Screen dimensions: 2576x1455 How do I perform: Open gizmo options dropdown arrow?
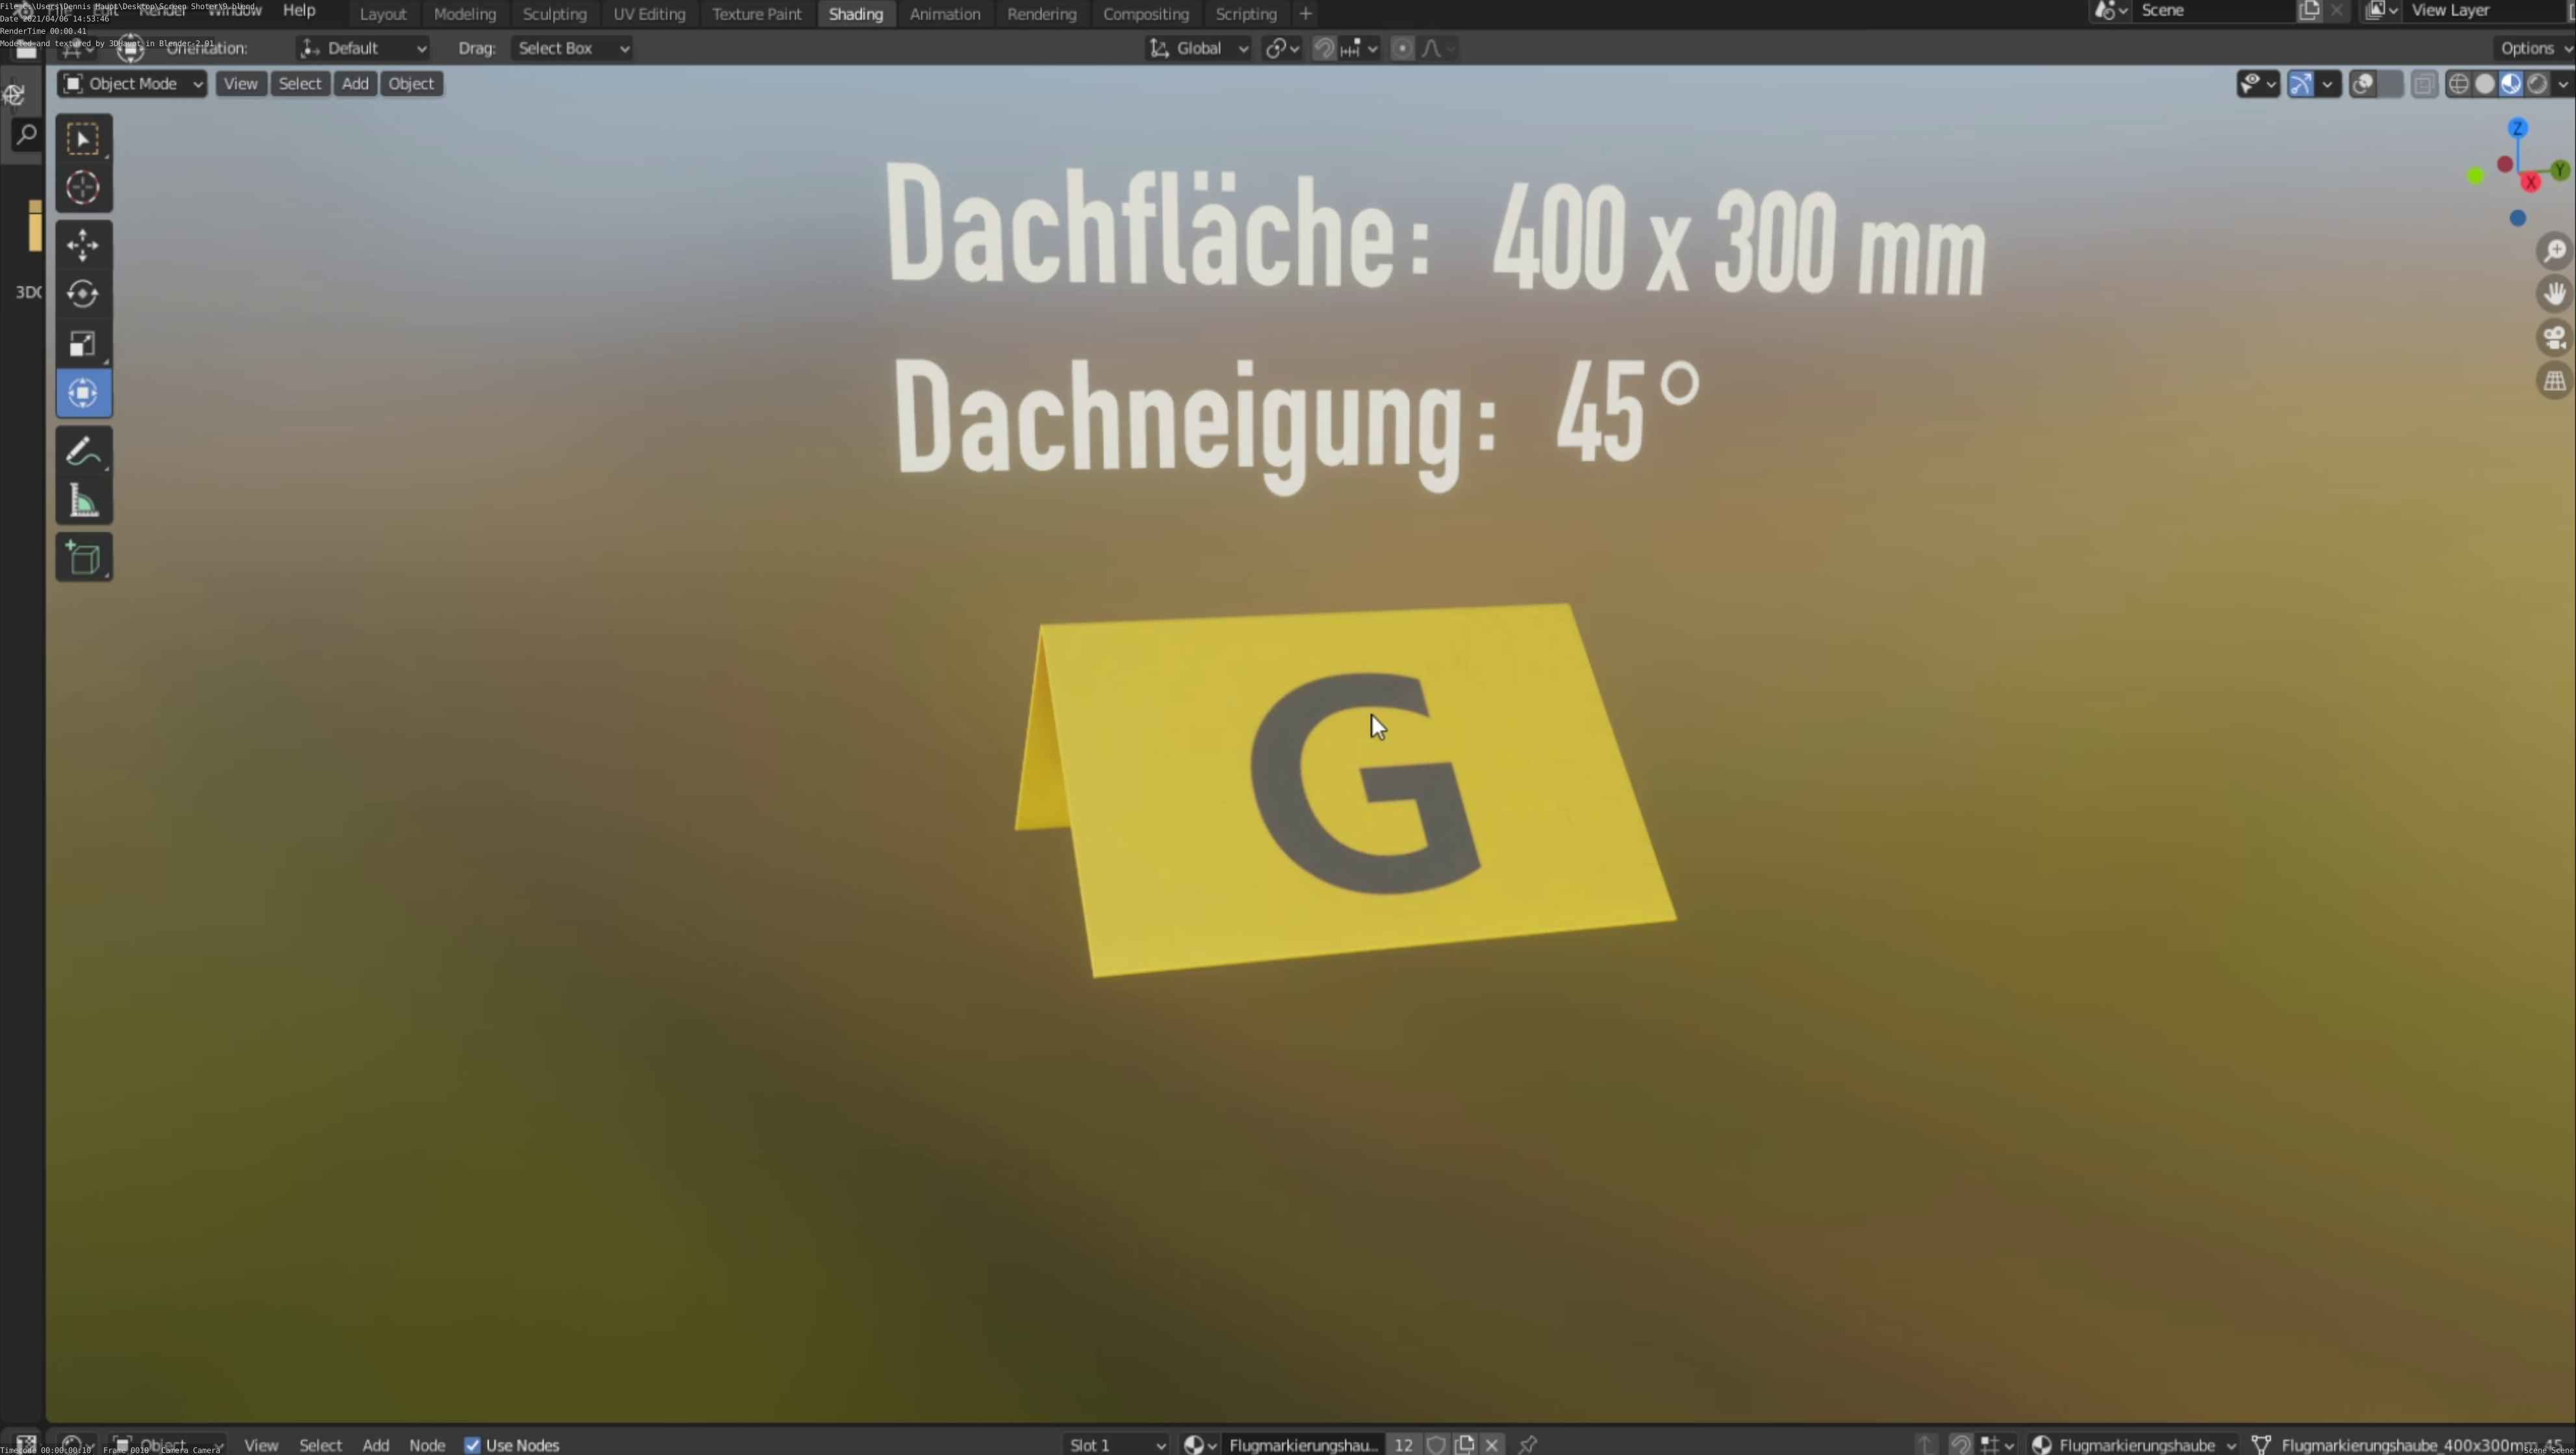click(2328, 84)
